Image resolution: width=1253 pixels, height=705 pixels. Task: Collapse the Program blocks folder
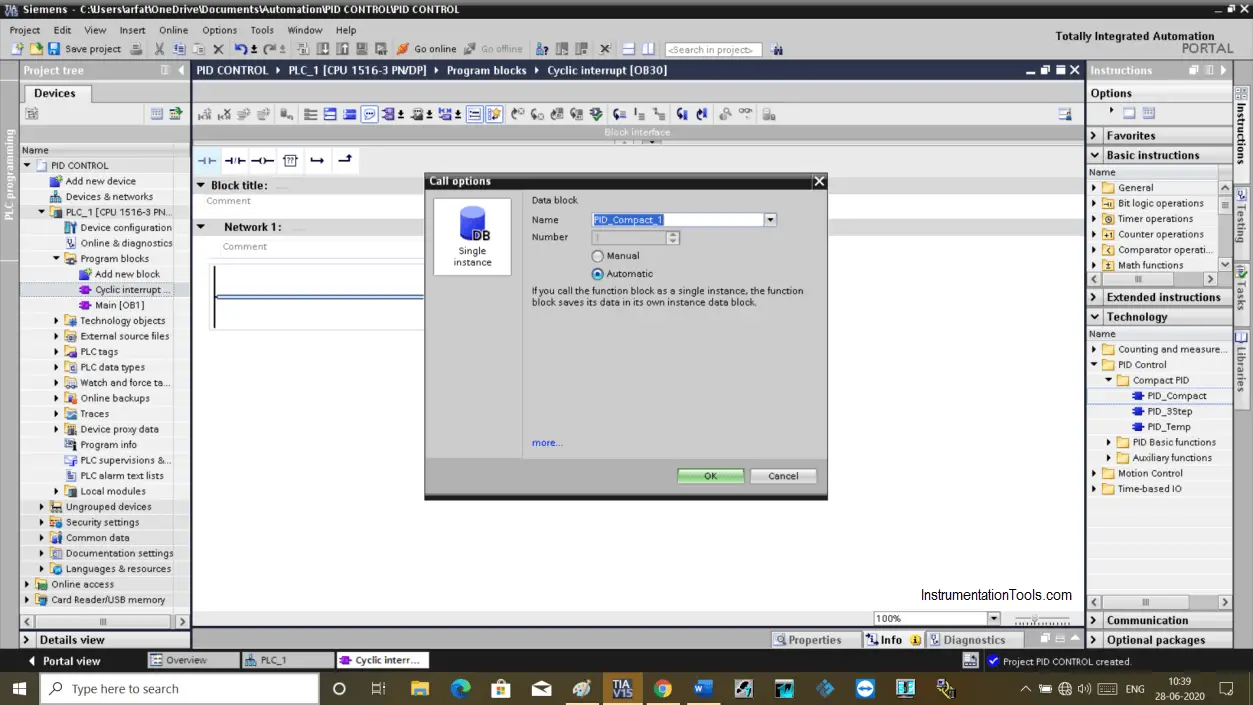point(57,258)
